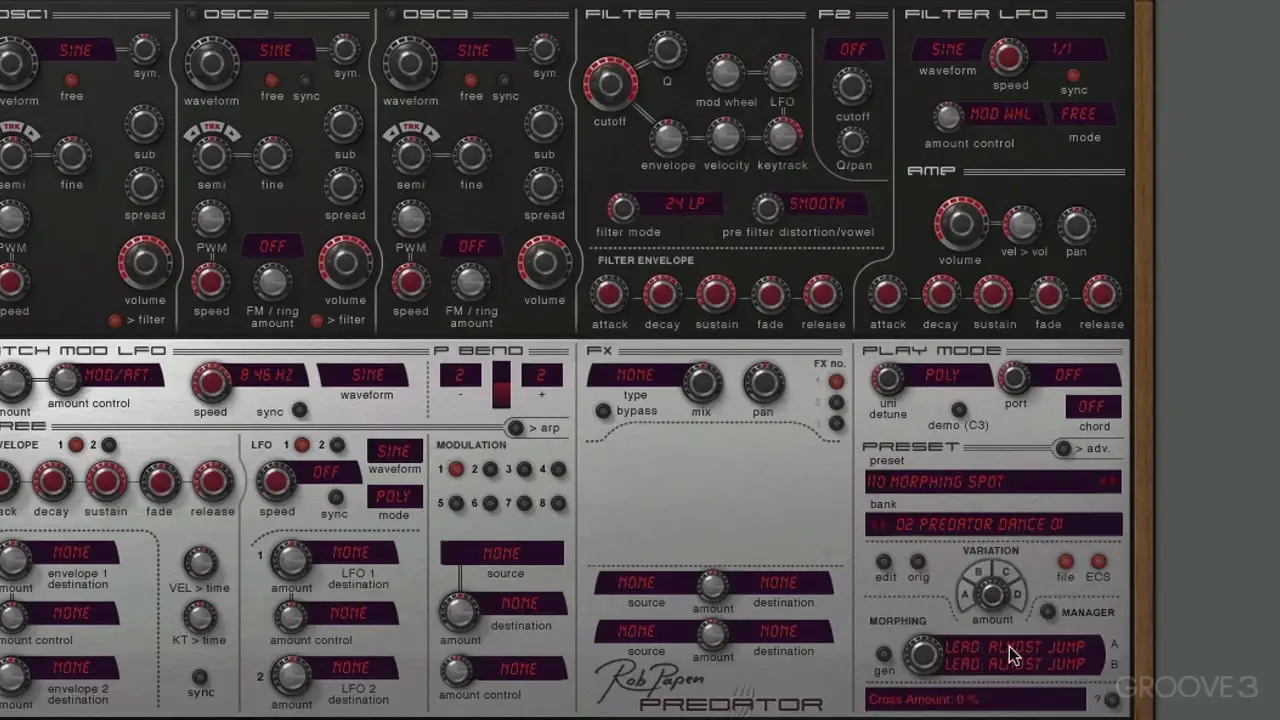Screen dimensions: 1280x720
Task: Select variation D segment
Action: [x=1017, y=593]
